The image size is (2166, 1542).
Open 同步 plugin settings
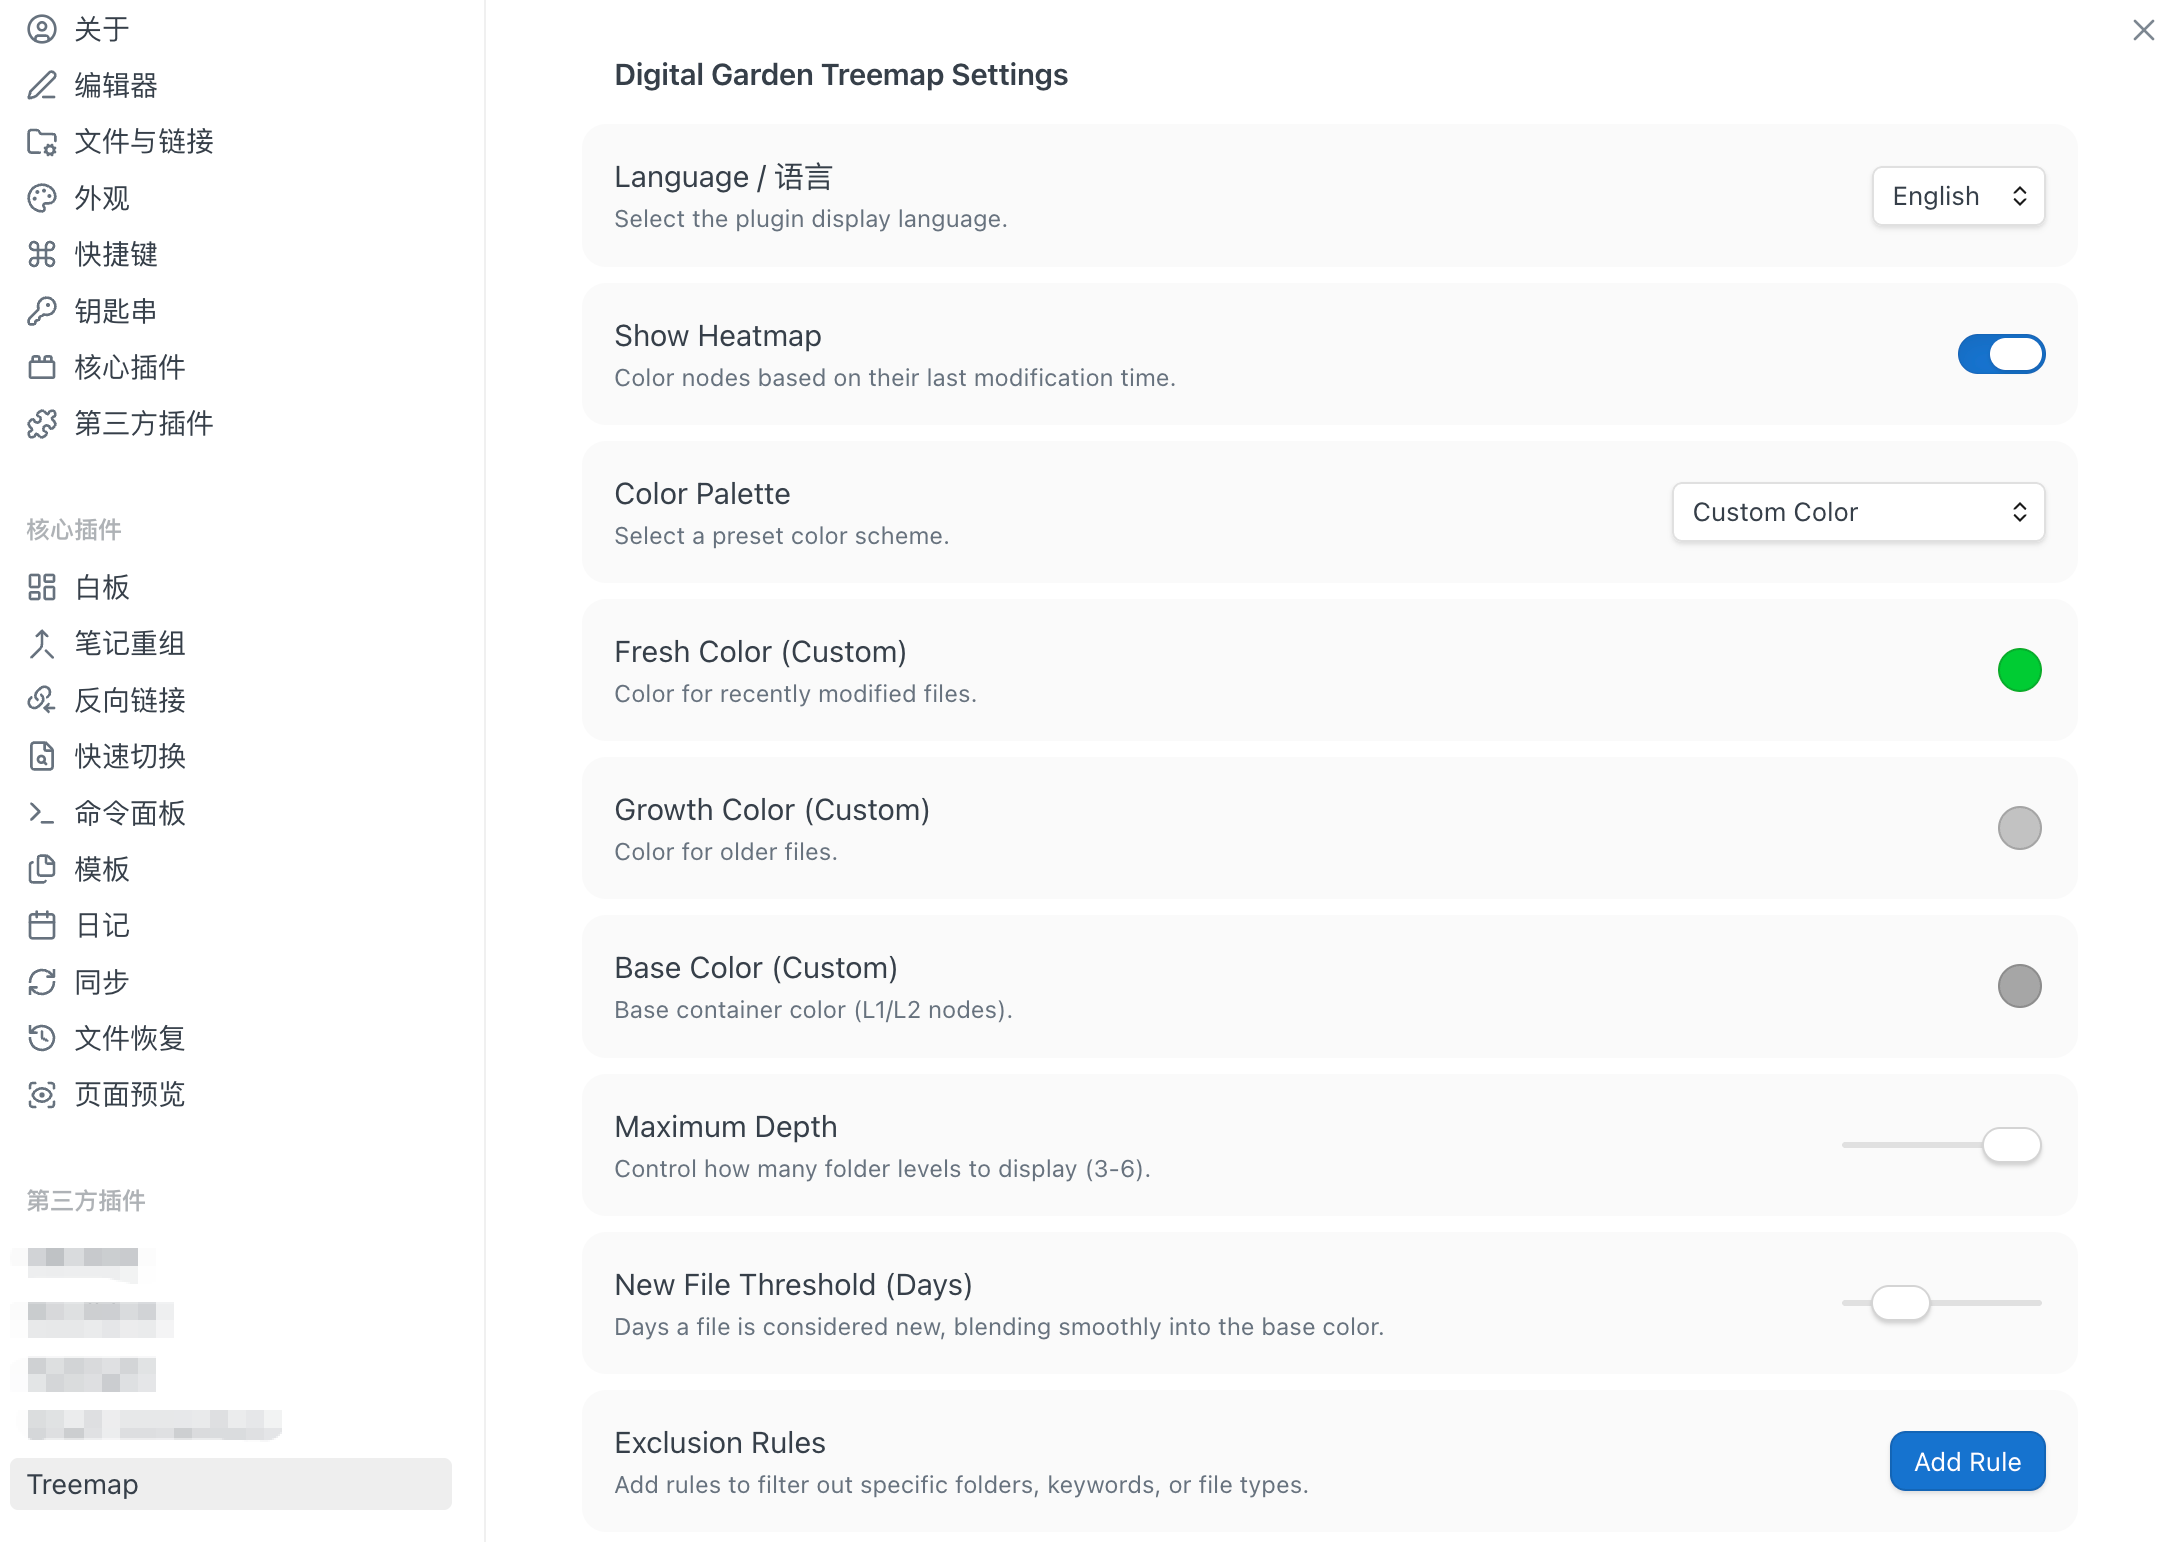(231, 982)
